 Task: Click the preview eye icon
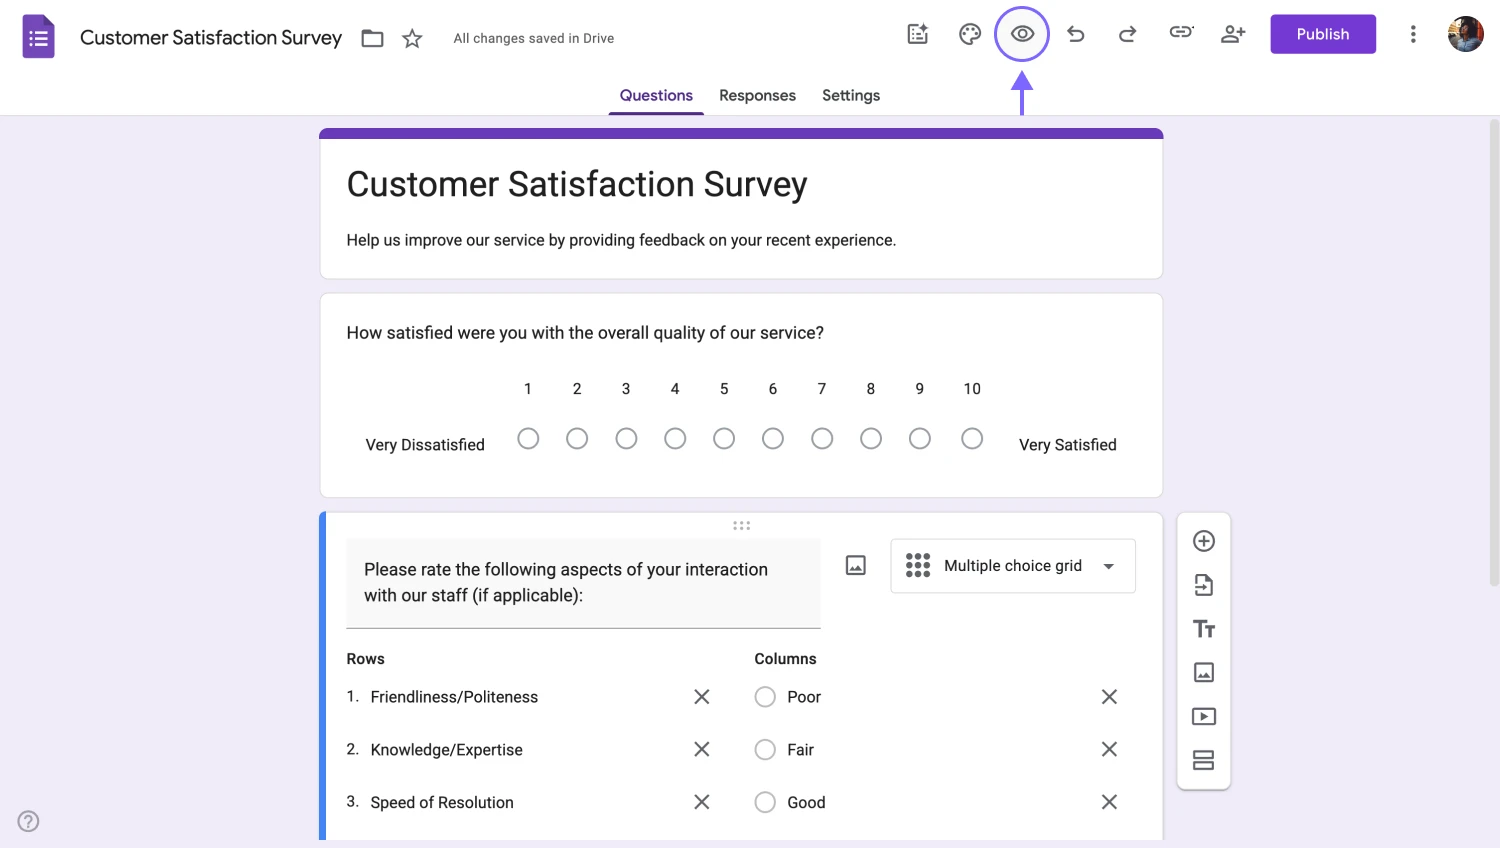click(x=1021, y=34)
